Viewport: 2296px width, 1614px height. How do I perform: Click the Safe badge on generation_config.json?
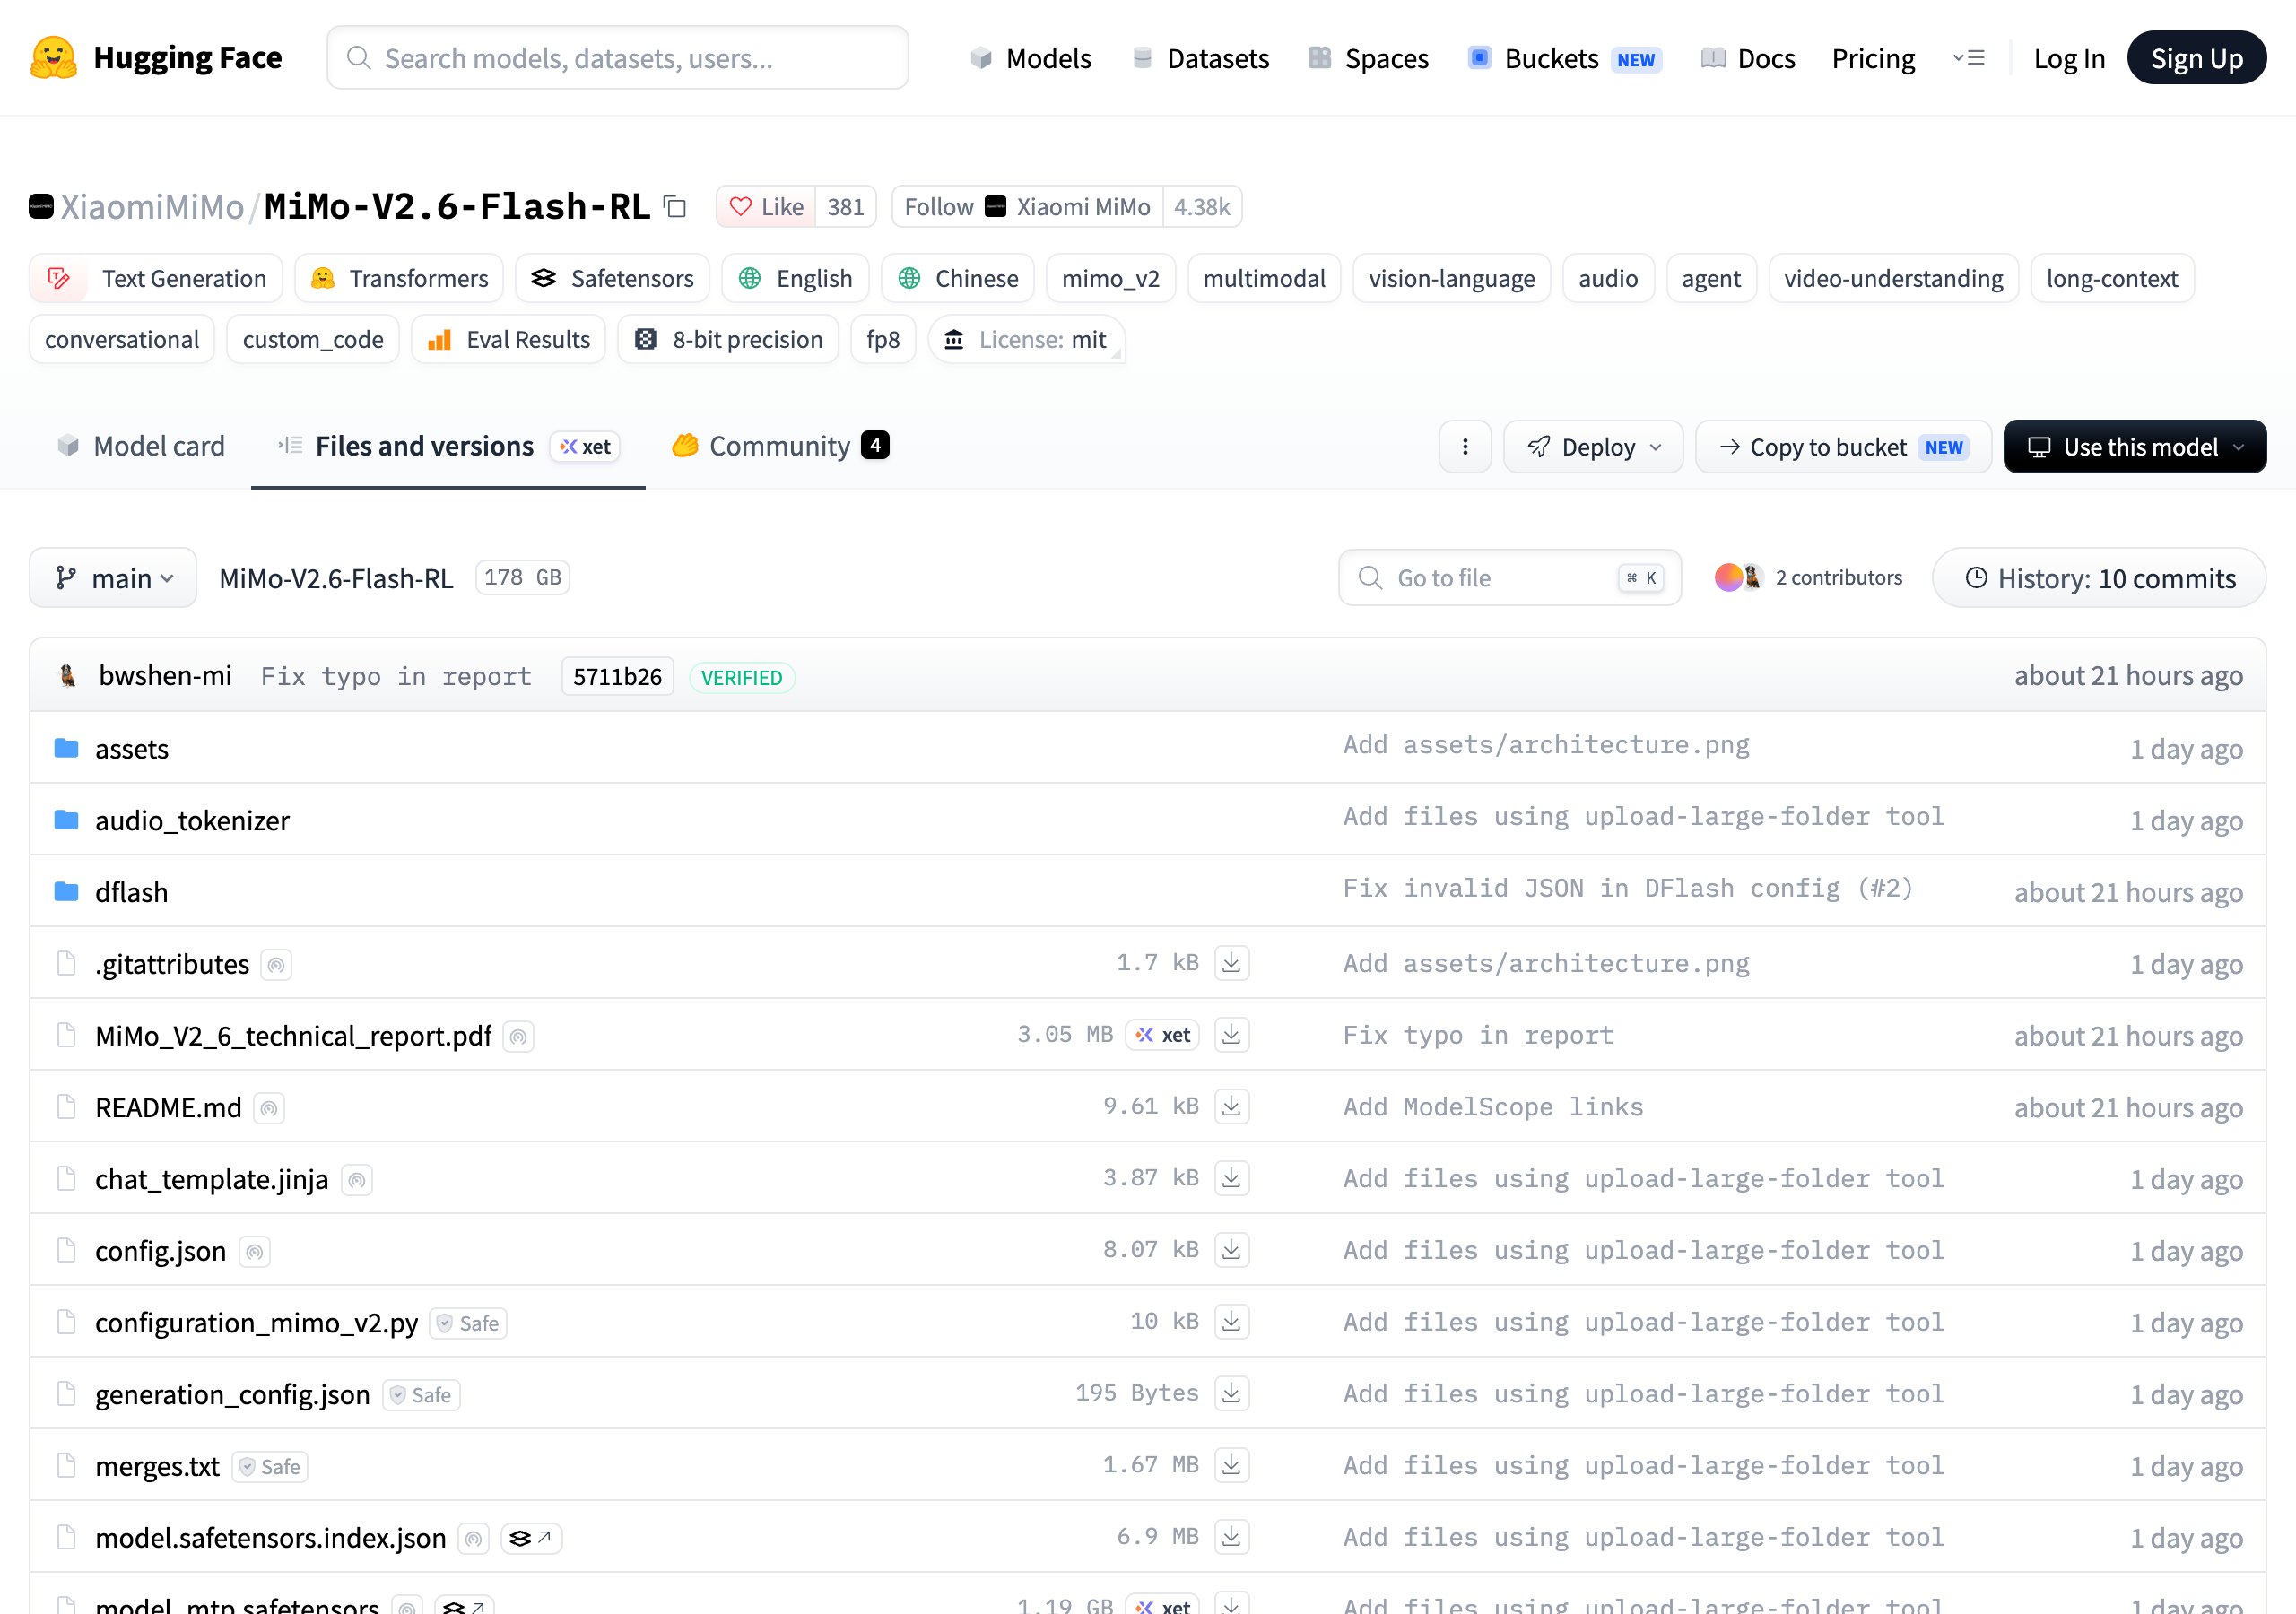click(421, 1395)
